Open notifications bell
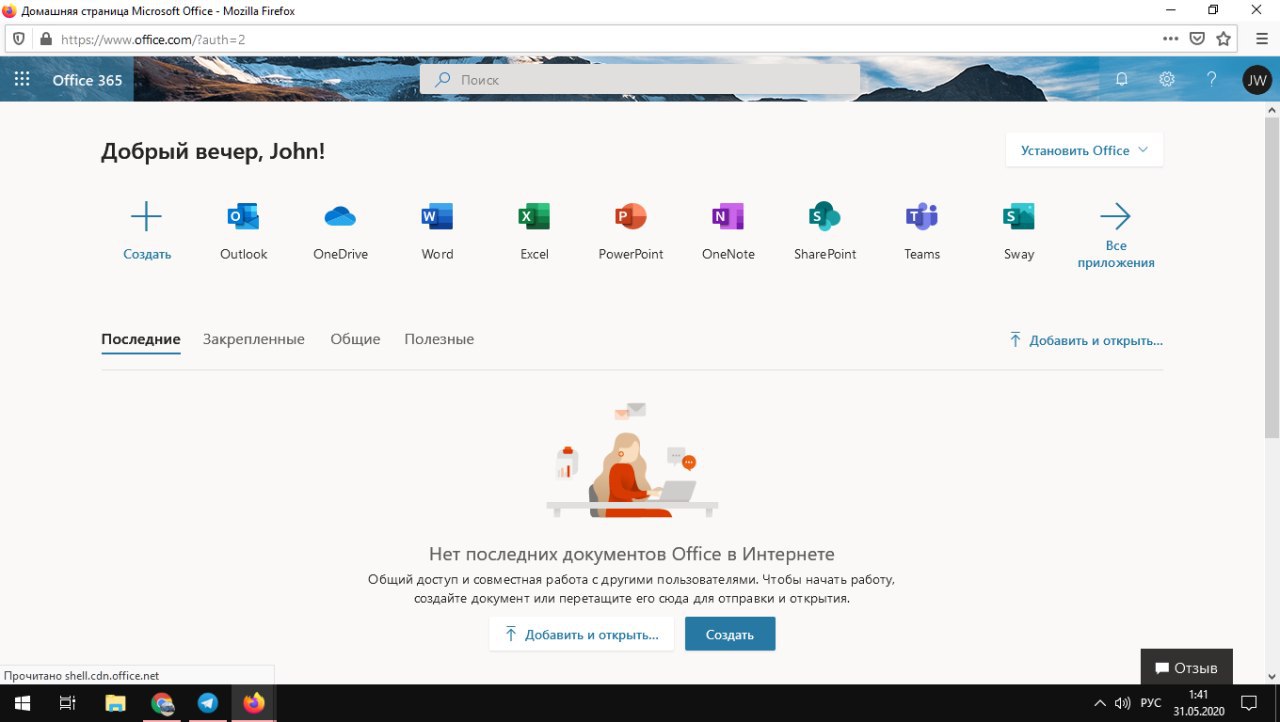Image resolution: width=1280 pixels, height=722 pixels. tap(1122, 79)
